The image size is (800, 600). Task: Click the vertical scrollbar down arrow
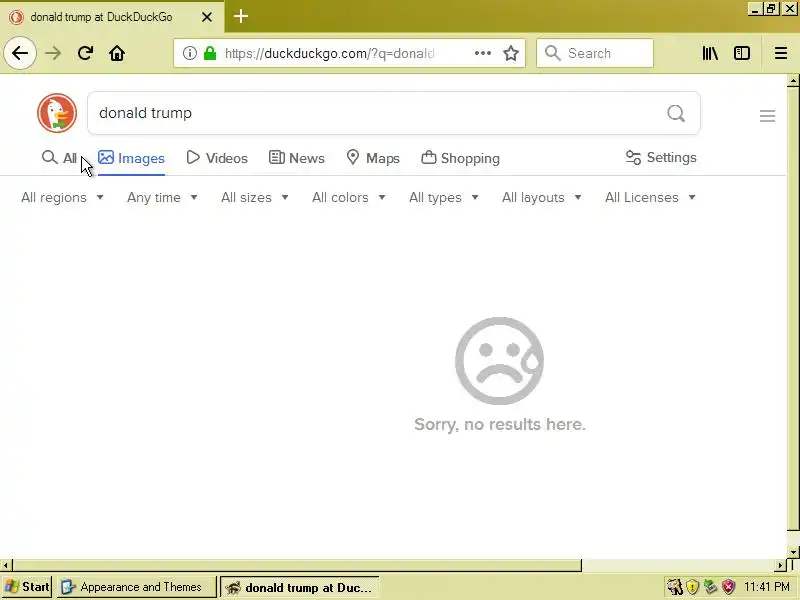(793, 552)
